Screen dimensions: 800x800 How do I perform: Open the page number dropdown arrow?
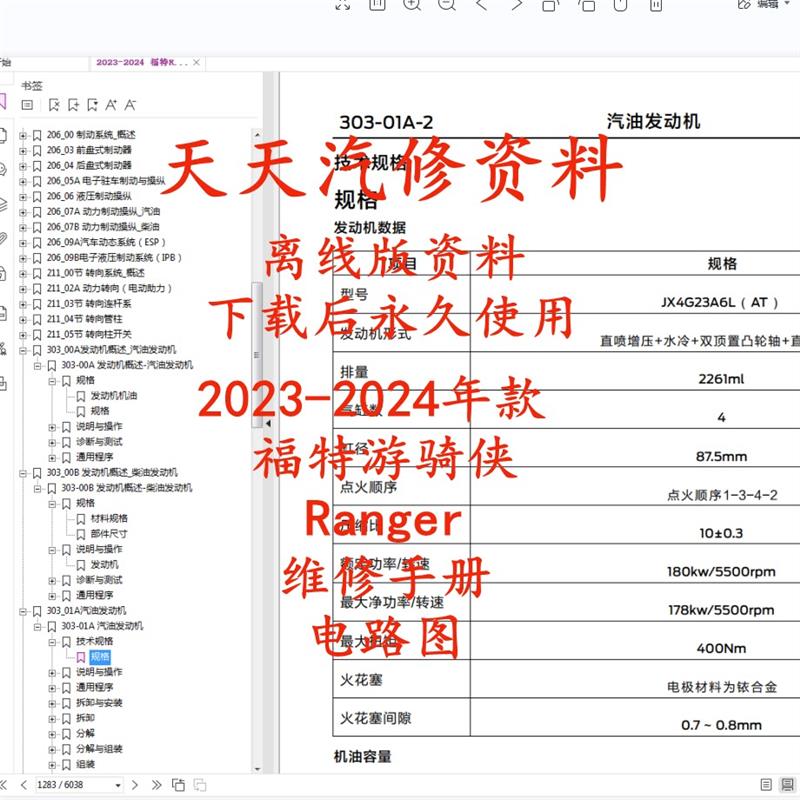118,785
